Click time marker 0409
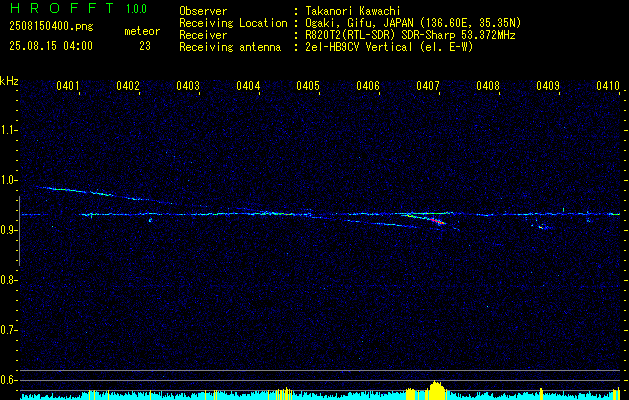 click(548, 85)
